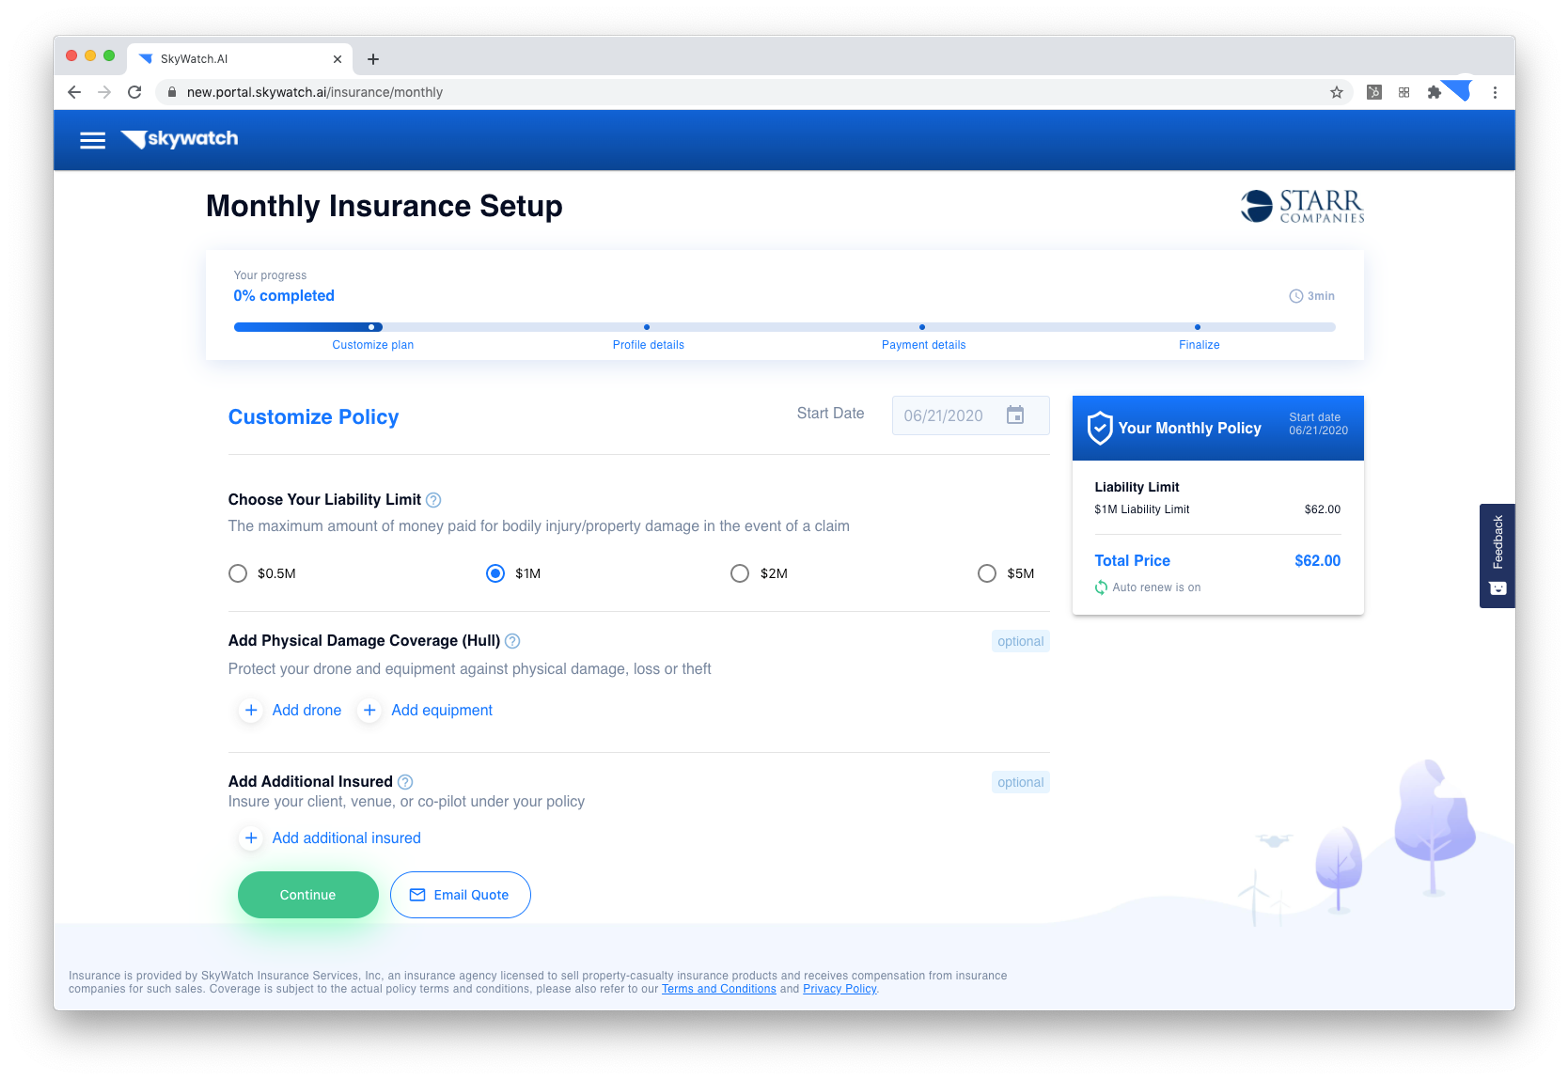Open the hamburger navigation menu
Screen dimensions: 1568x1080
pyautogui.click(x=92, y=140)
